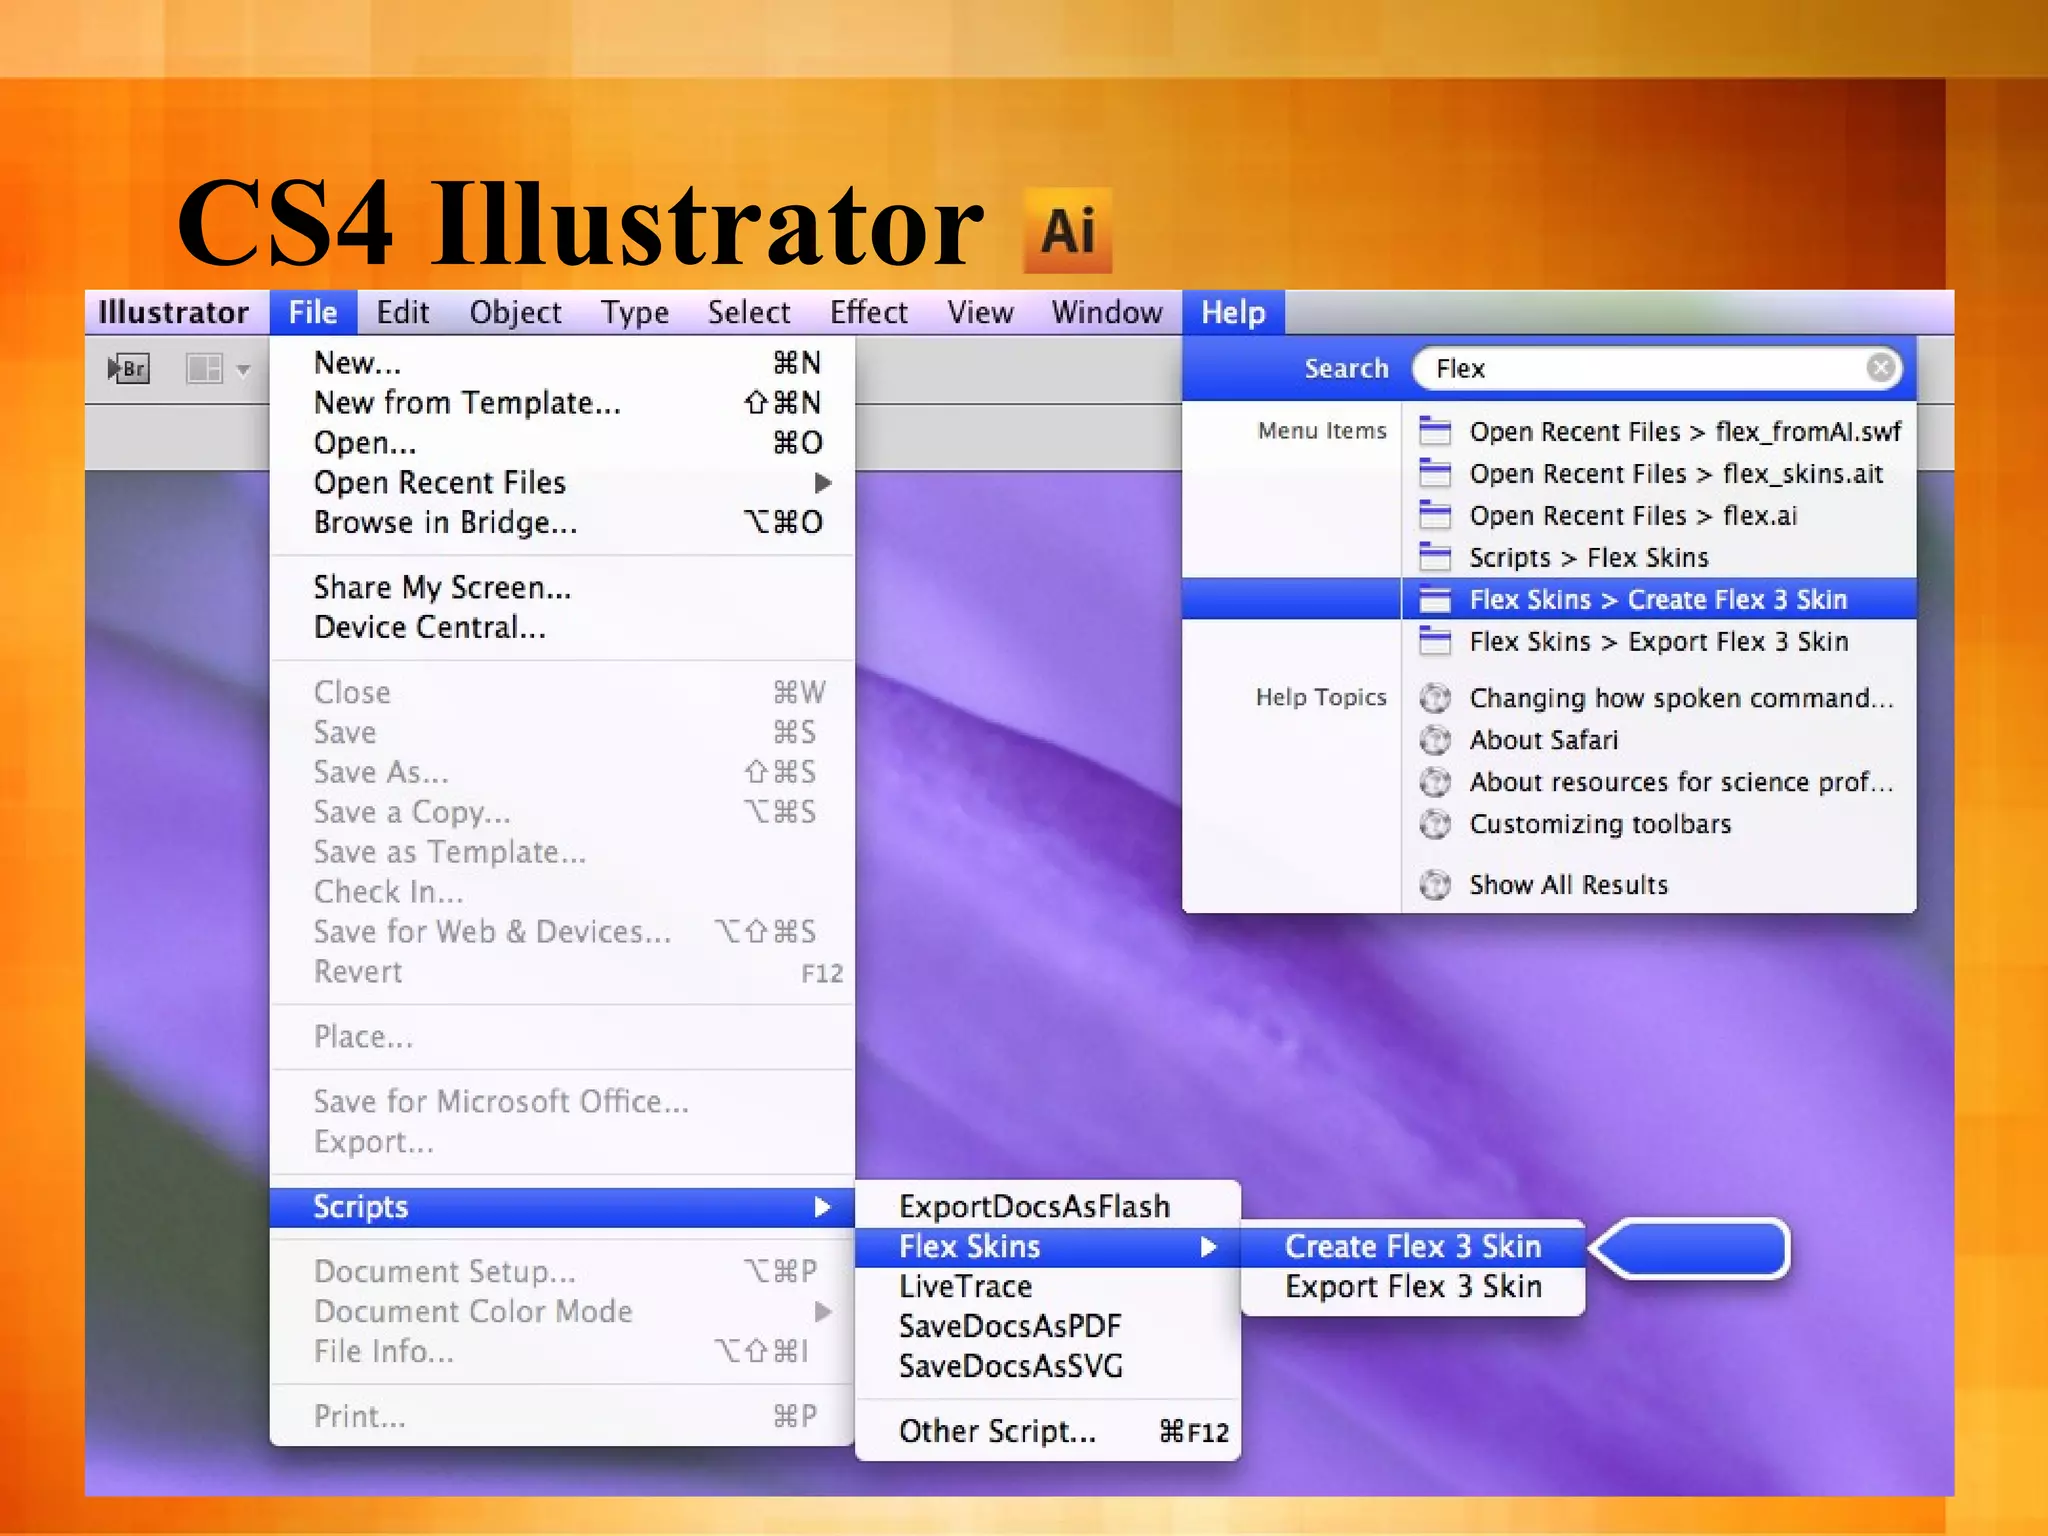Expand the Flex Skins submenu arrow
The image size is (2048, 1536).
[x=1208, y=1247]
